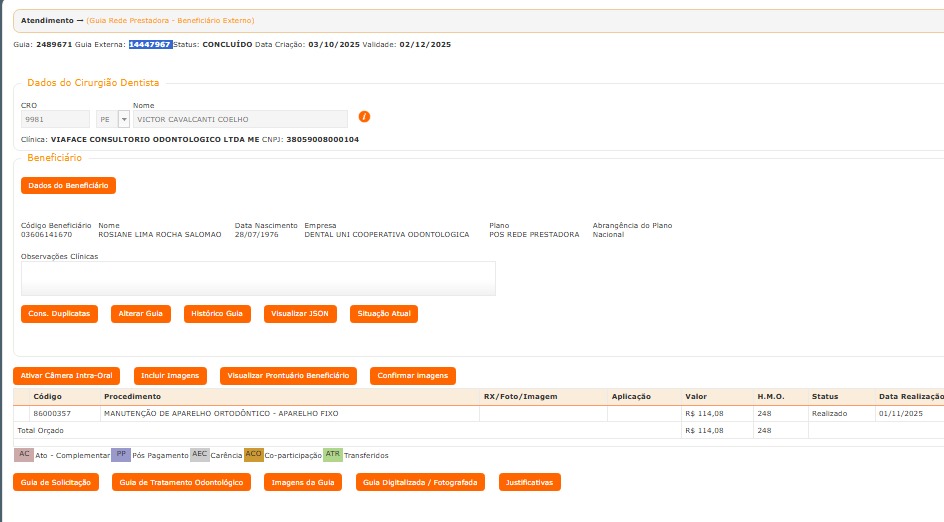Open Visualizar Prontuário Beneficiário
The image size is (944, 522).
pos(288,376)
